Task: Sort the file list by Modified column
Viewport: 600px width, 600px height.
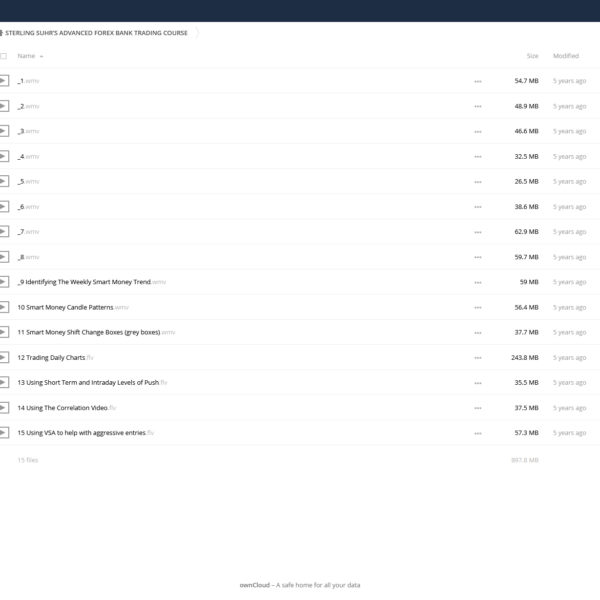Action: pyautogui.click(x=566, y=56)
